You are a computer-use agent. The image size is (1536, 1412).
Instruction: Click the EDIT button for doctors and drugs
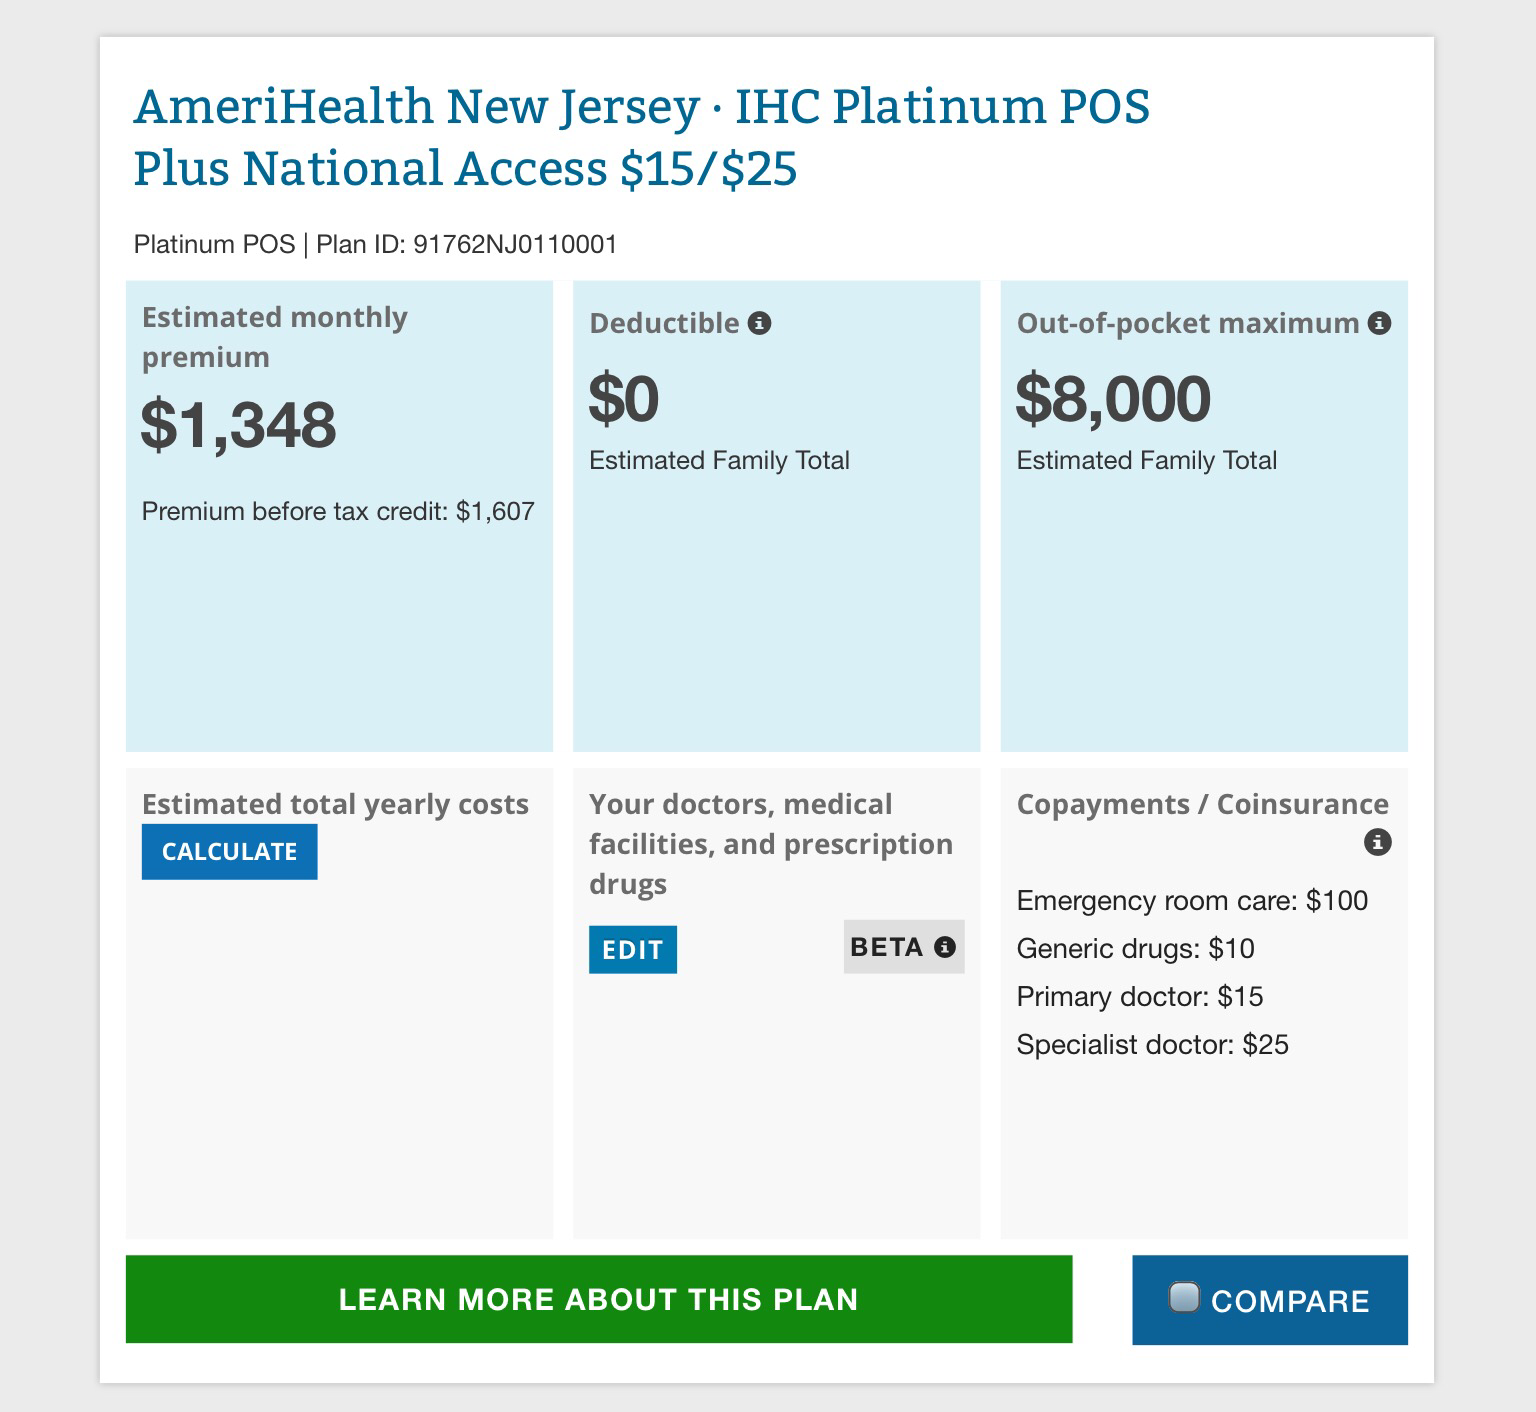point(632,949)
